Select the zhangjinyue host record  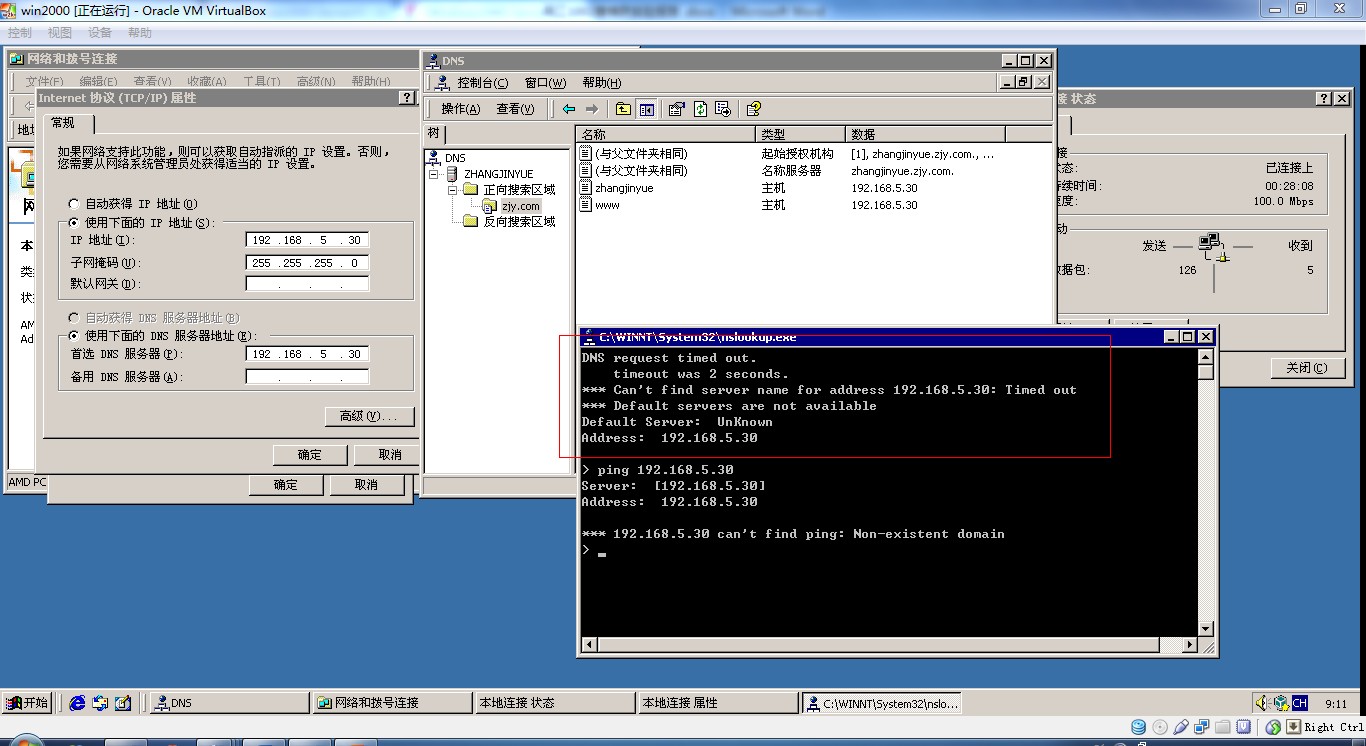[x=624, y=188]
